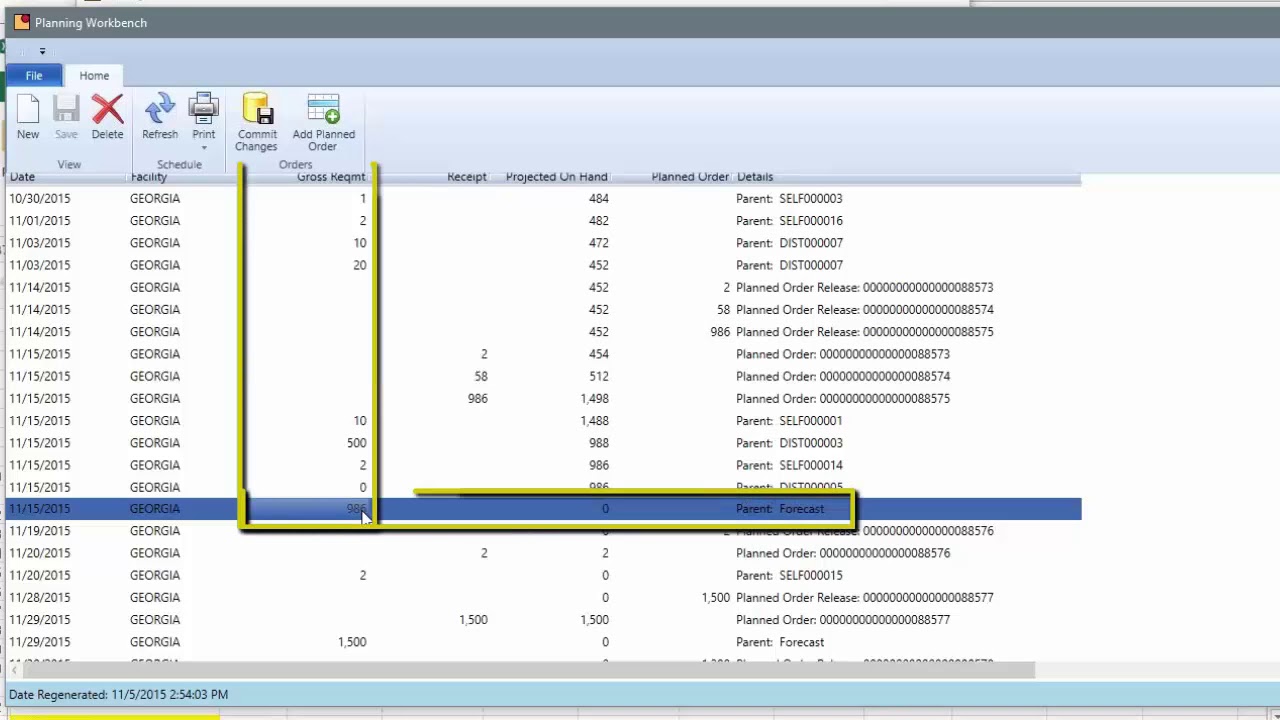The height and width of the screenshot is (720, 1280).
Task: Sort by the Receipt column header
Action: coord(466,177)
